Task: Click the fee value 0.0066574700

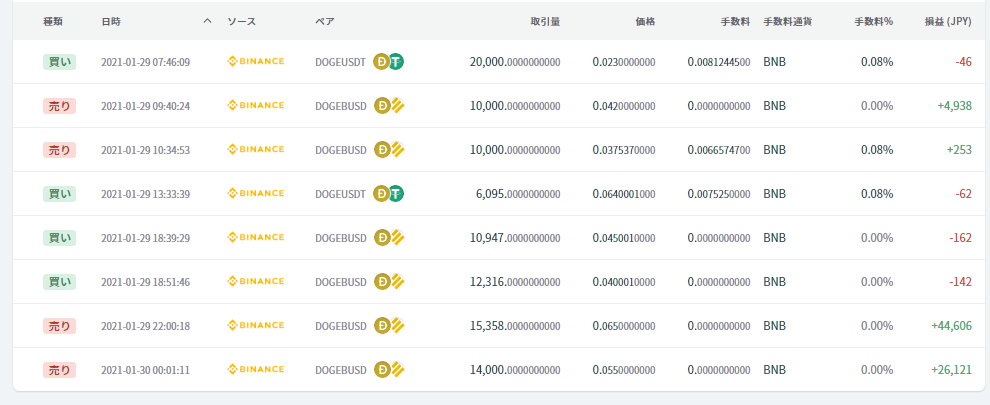Action: click(719, 150)
